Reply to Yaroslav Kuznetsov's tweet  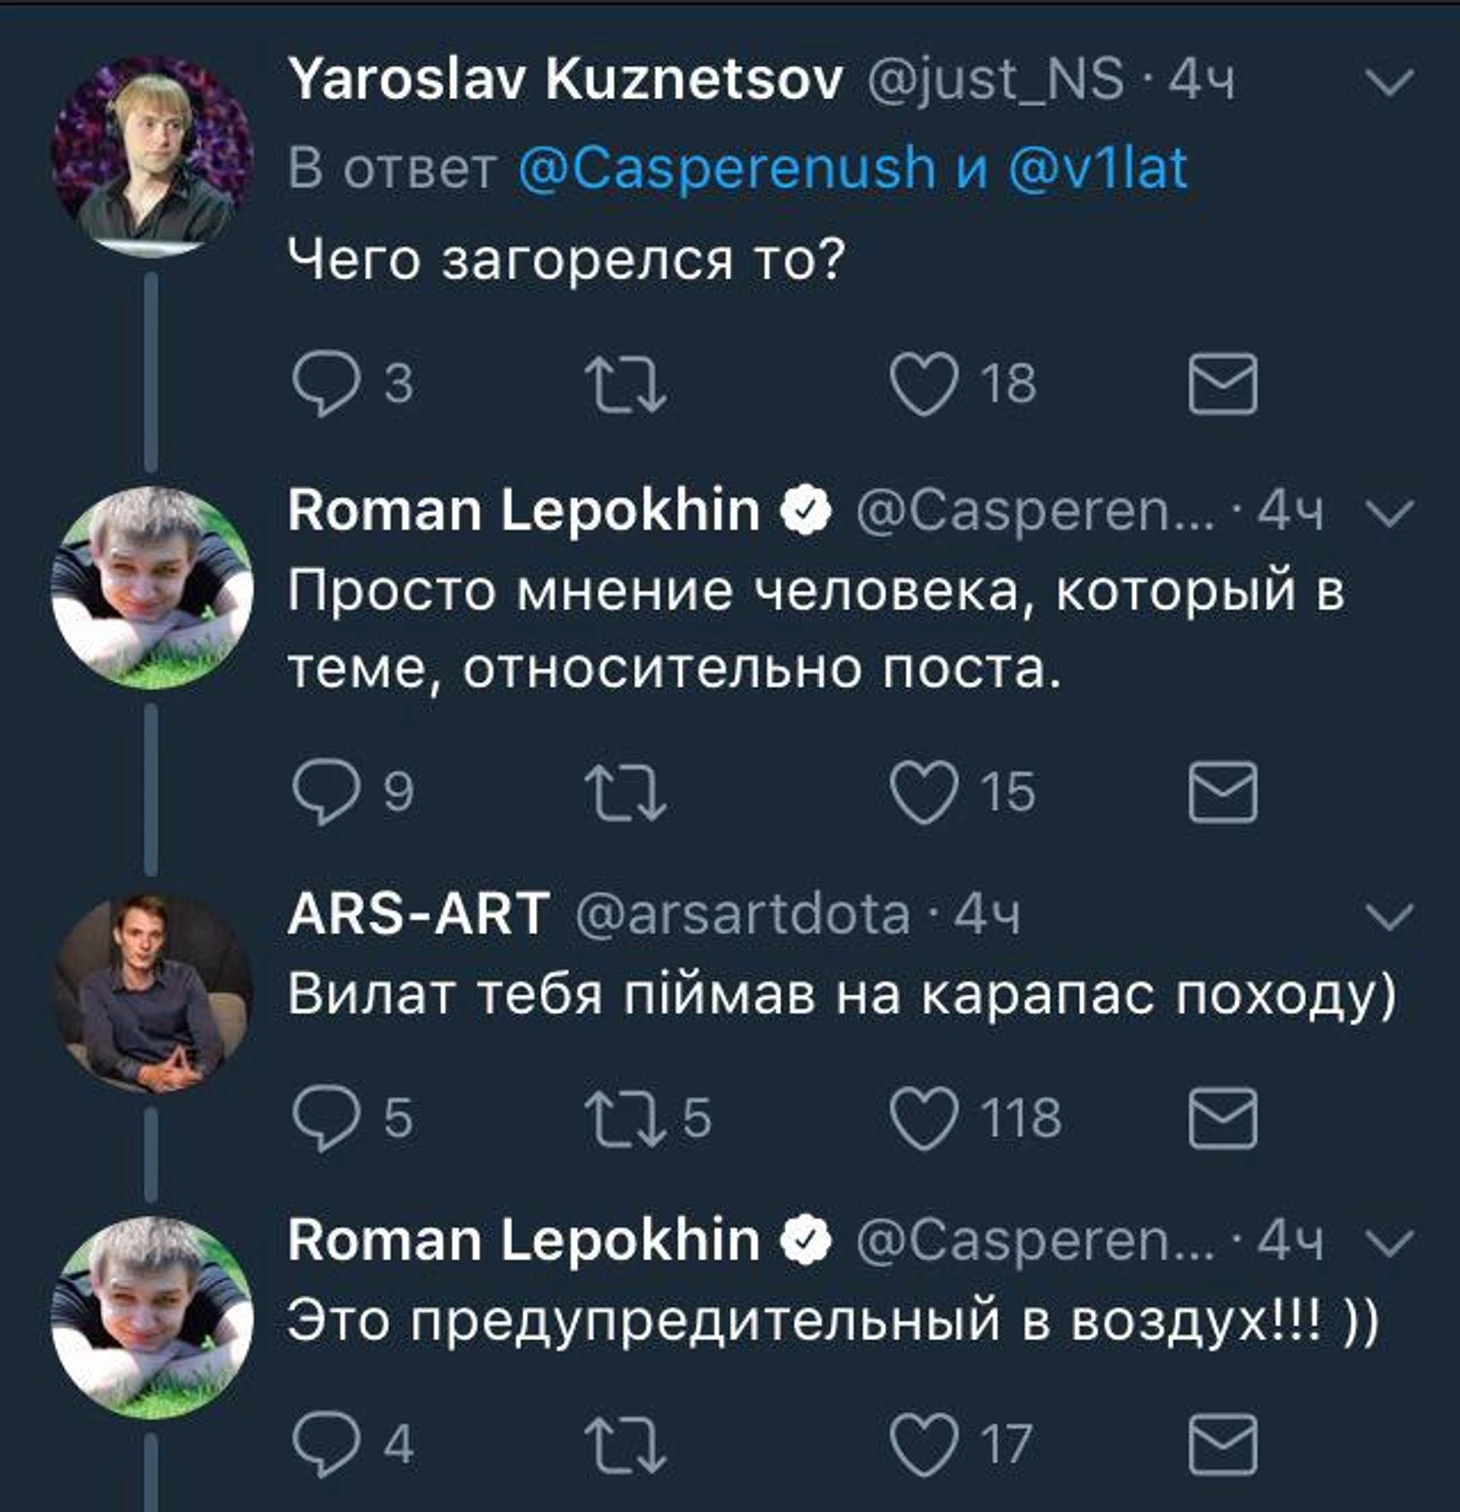326,384
